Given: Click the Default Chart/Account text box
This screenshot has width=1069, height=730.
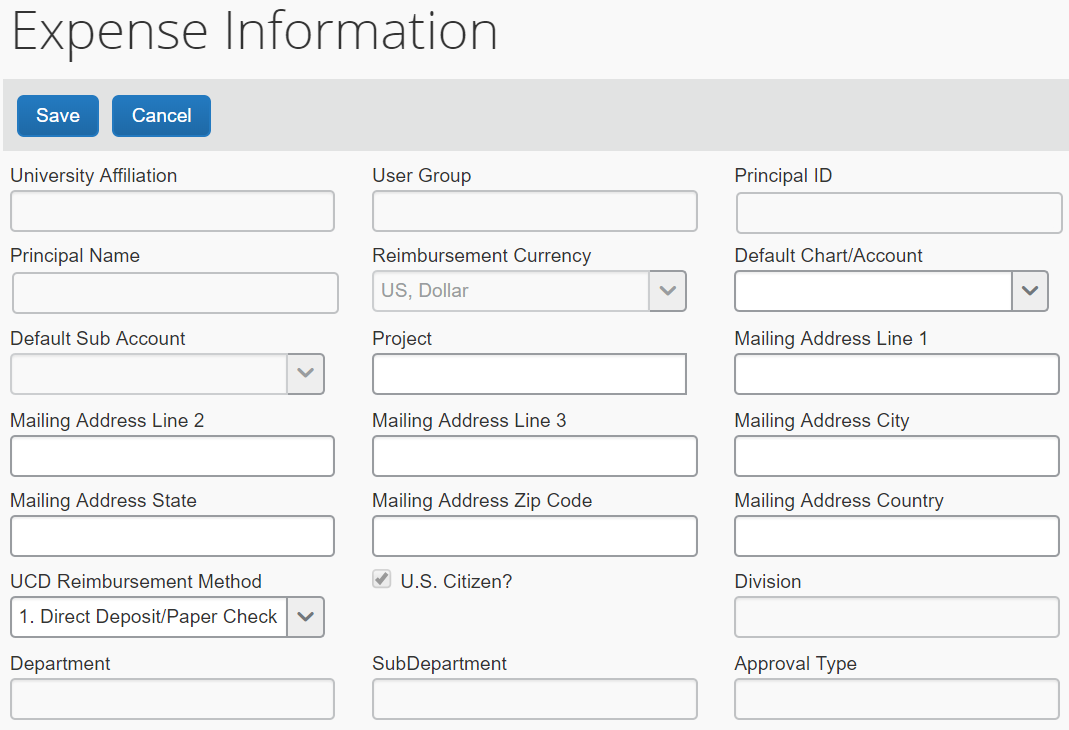Looking at the screenshot, I should coord(873,291).
